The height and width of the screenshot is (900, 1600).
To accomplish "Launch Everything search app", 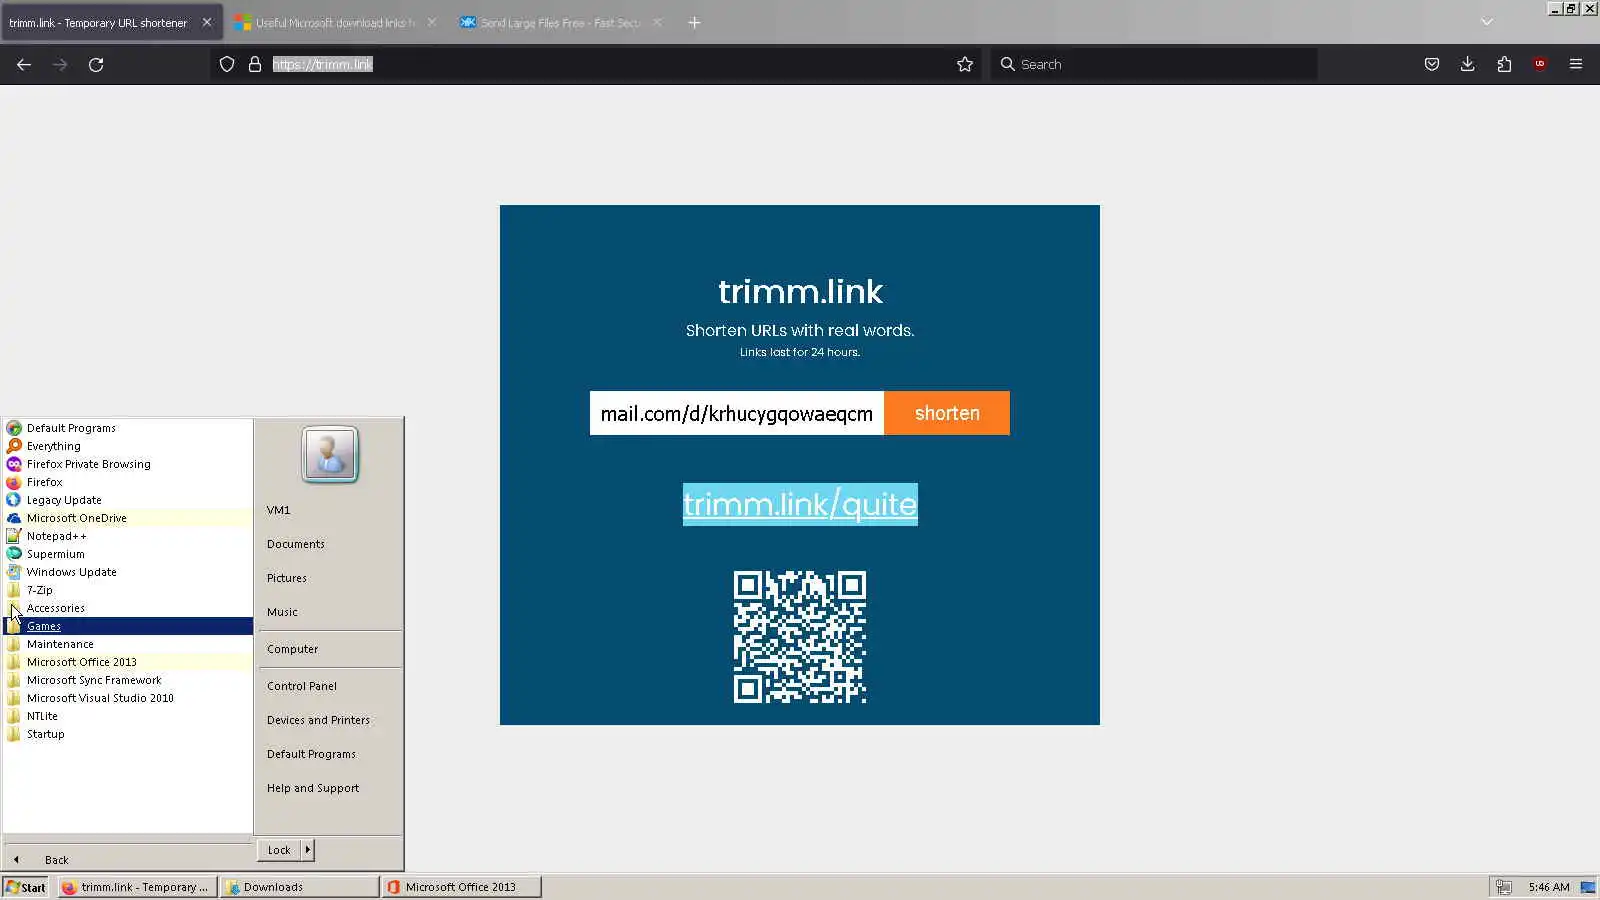I will [127, 446].
